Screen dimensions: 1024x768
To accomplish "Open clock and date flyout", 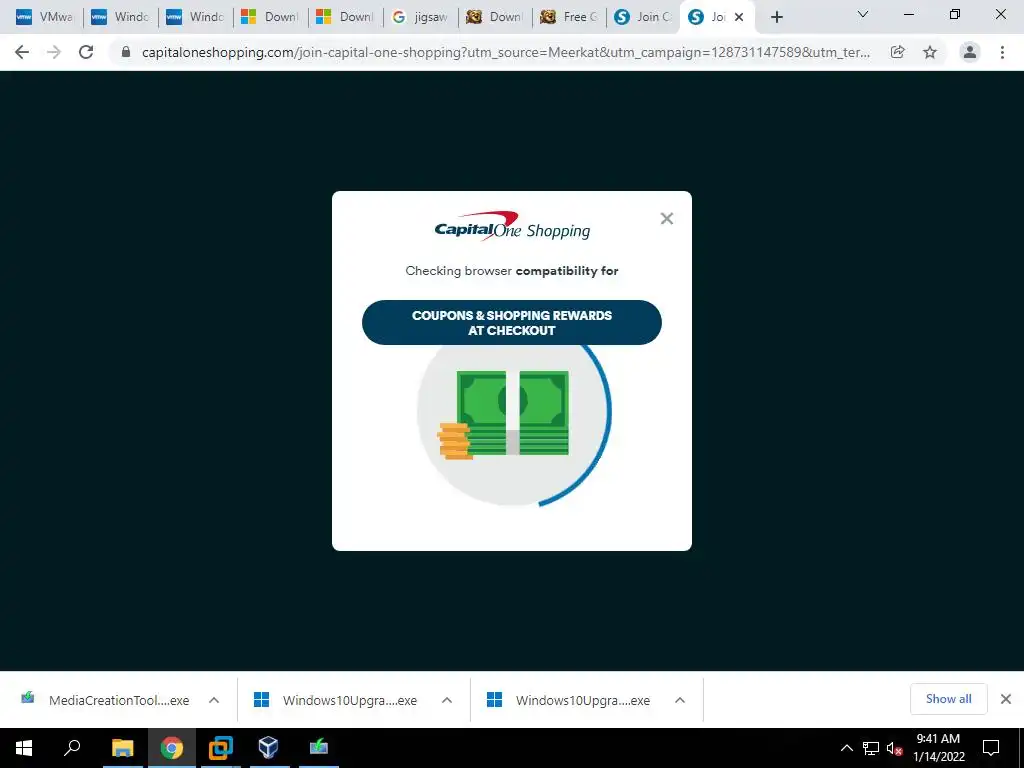I will (938, 748).
